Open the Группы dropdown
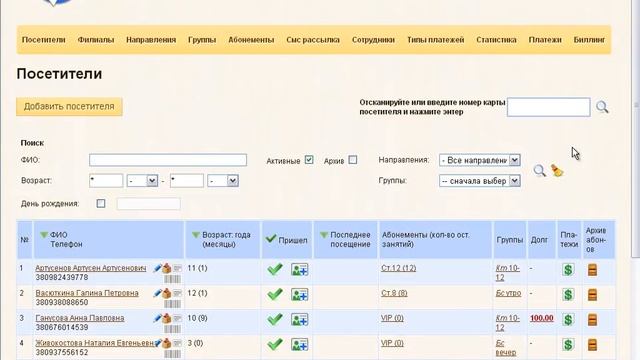 (x=480, y=180)
